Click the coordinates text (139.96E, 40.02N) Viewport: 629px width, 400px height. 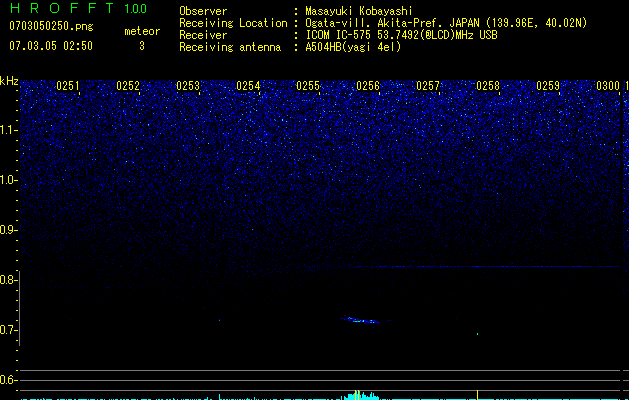[x=536, y=23]
